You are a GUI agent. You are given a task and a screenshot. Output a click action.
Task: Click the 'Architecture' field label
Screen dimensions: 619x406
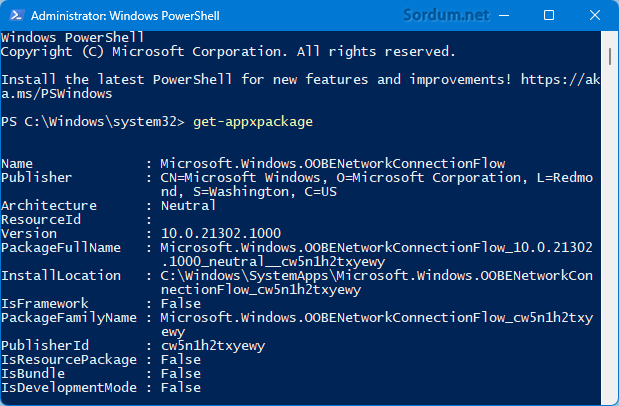click(49, 206)
